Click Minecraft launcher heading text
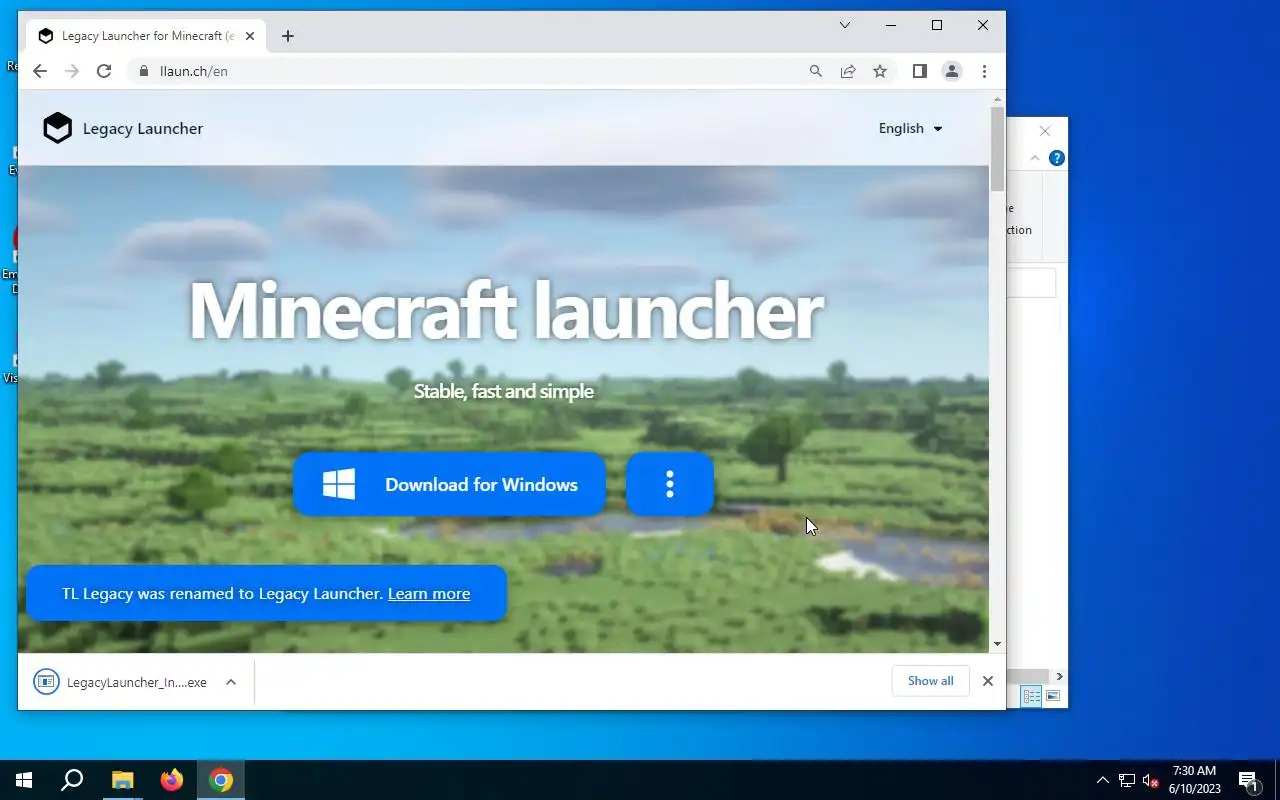This screenshot has height=800, width=1280. [505, 311]
